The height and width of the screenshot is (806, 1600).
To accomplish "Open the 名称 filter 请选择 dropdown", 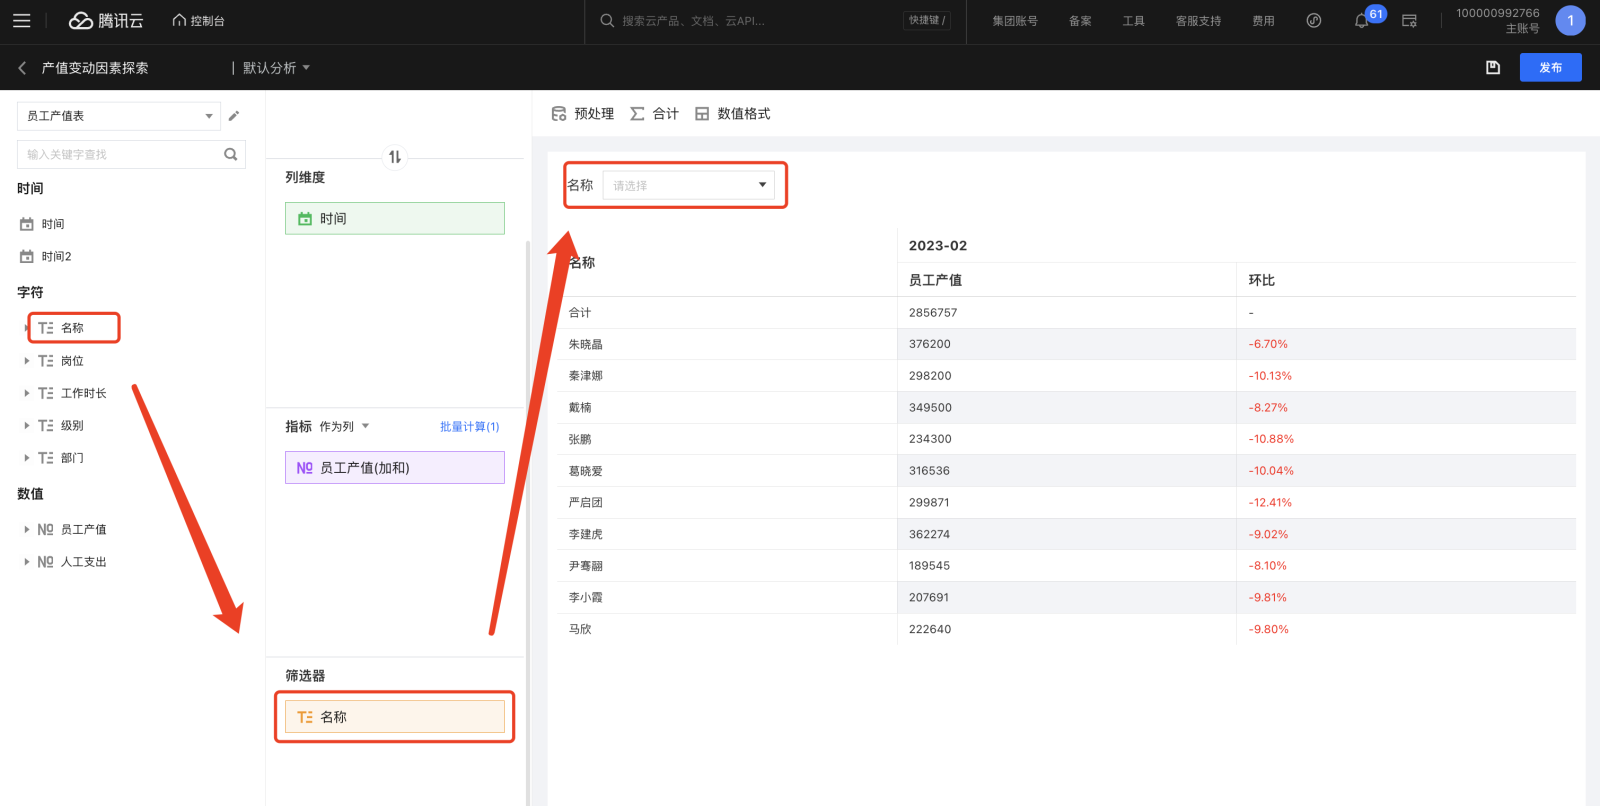I will (689, 185).
